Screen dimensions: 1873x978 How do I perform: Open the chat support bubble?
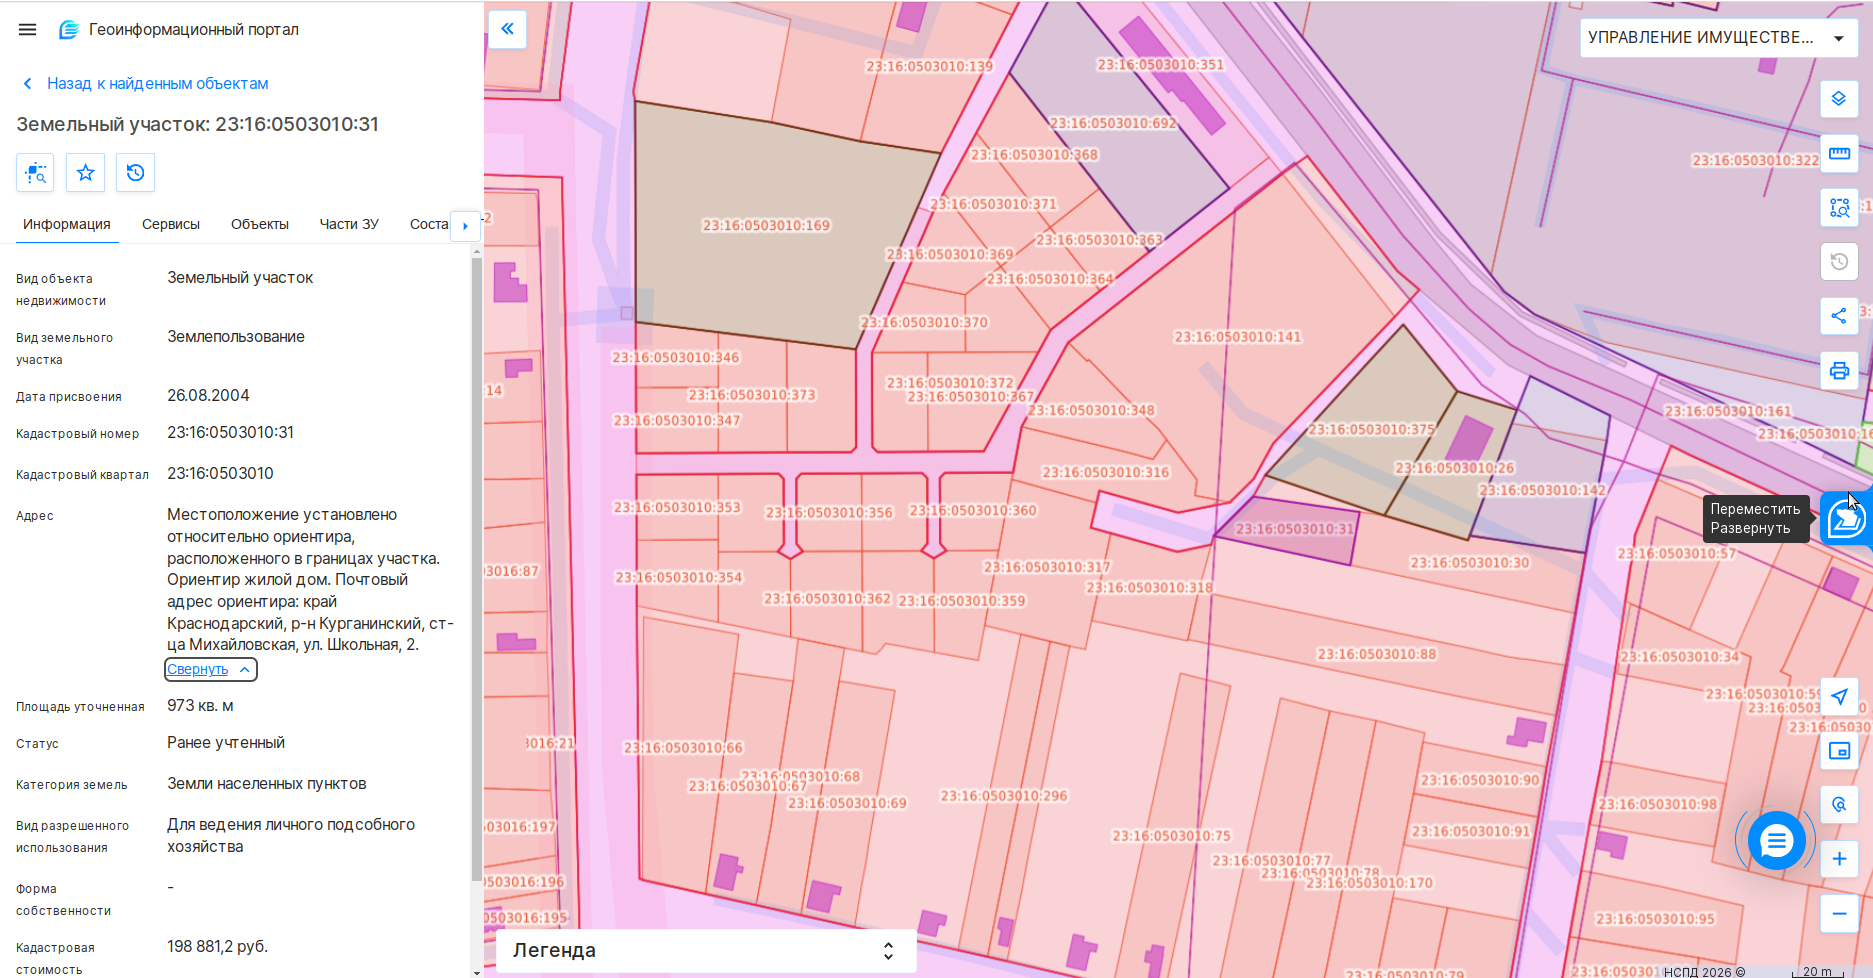(x=1776, y=841)
